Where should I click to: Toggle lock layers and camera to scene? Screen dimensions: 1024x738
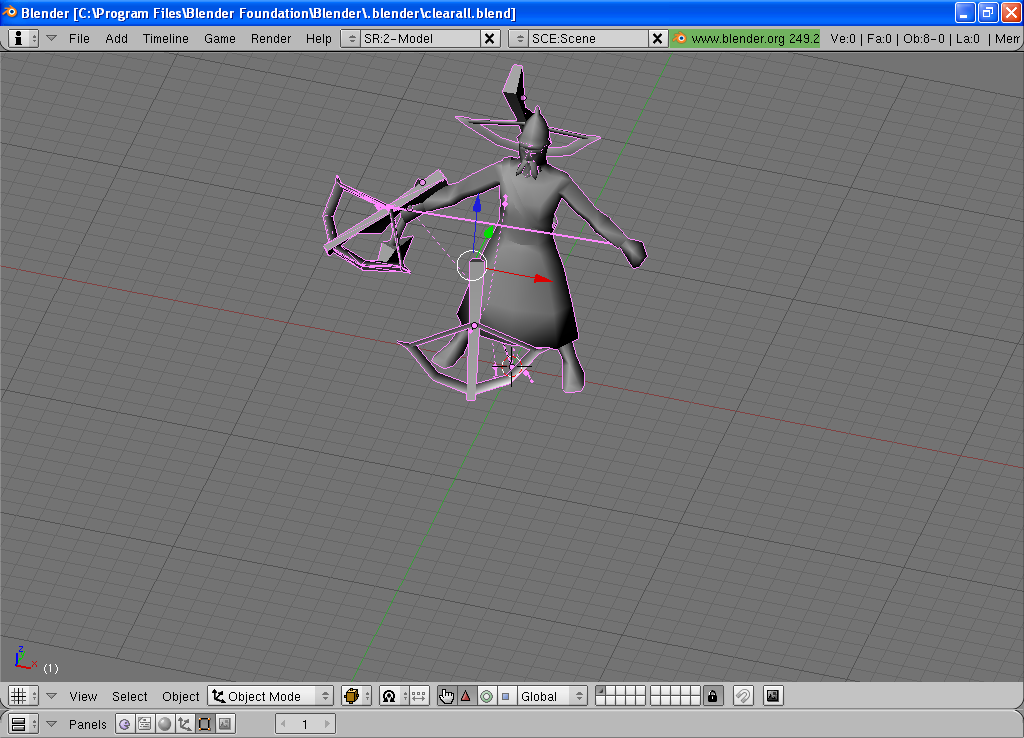click(712, 696)
